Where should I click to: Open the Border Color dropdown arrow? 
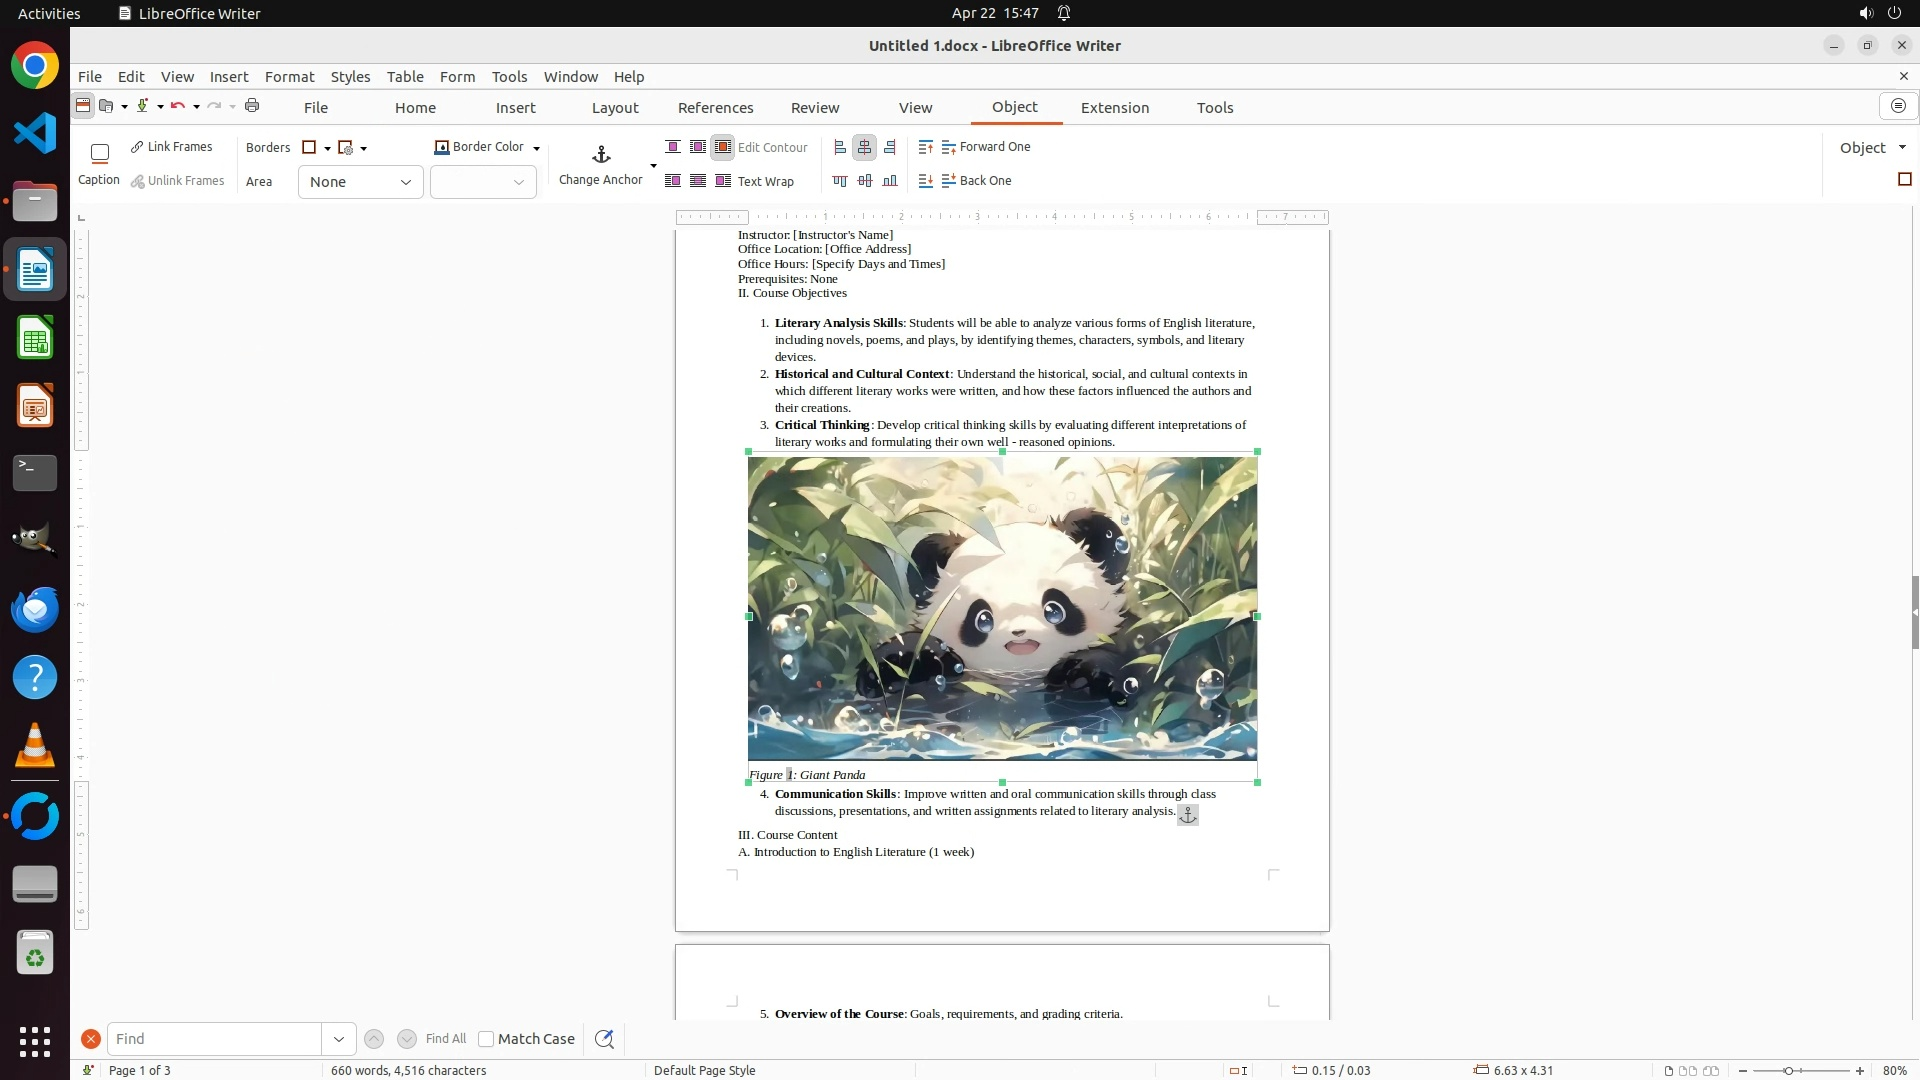[x=537, y=148]
